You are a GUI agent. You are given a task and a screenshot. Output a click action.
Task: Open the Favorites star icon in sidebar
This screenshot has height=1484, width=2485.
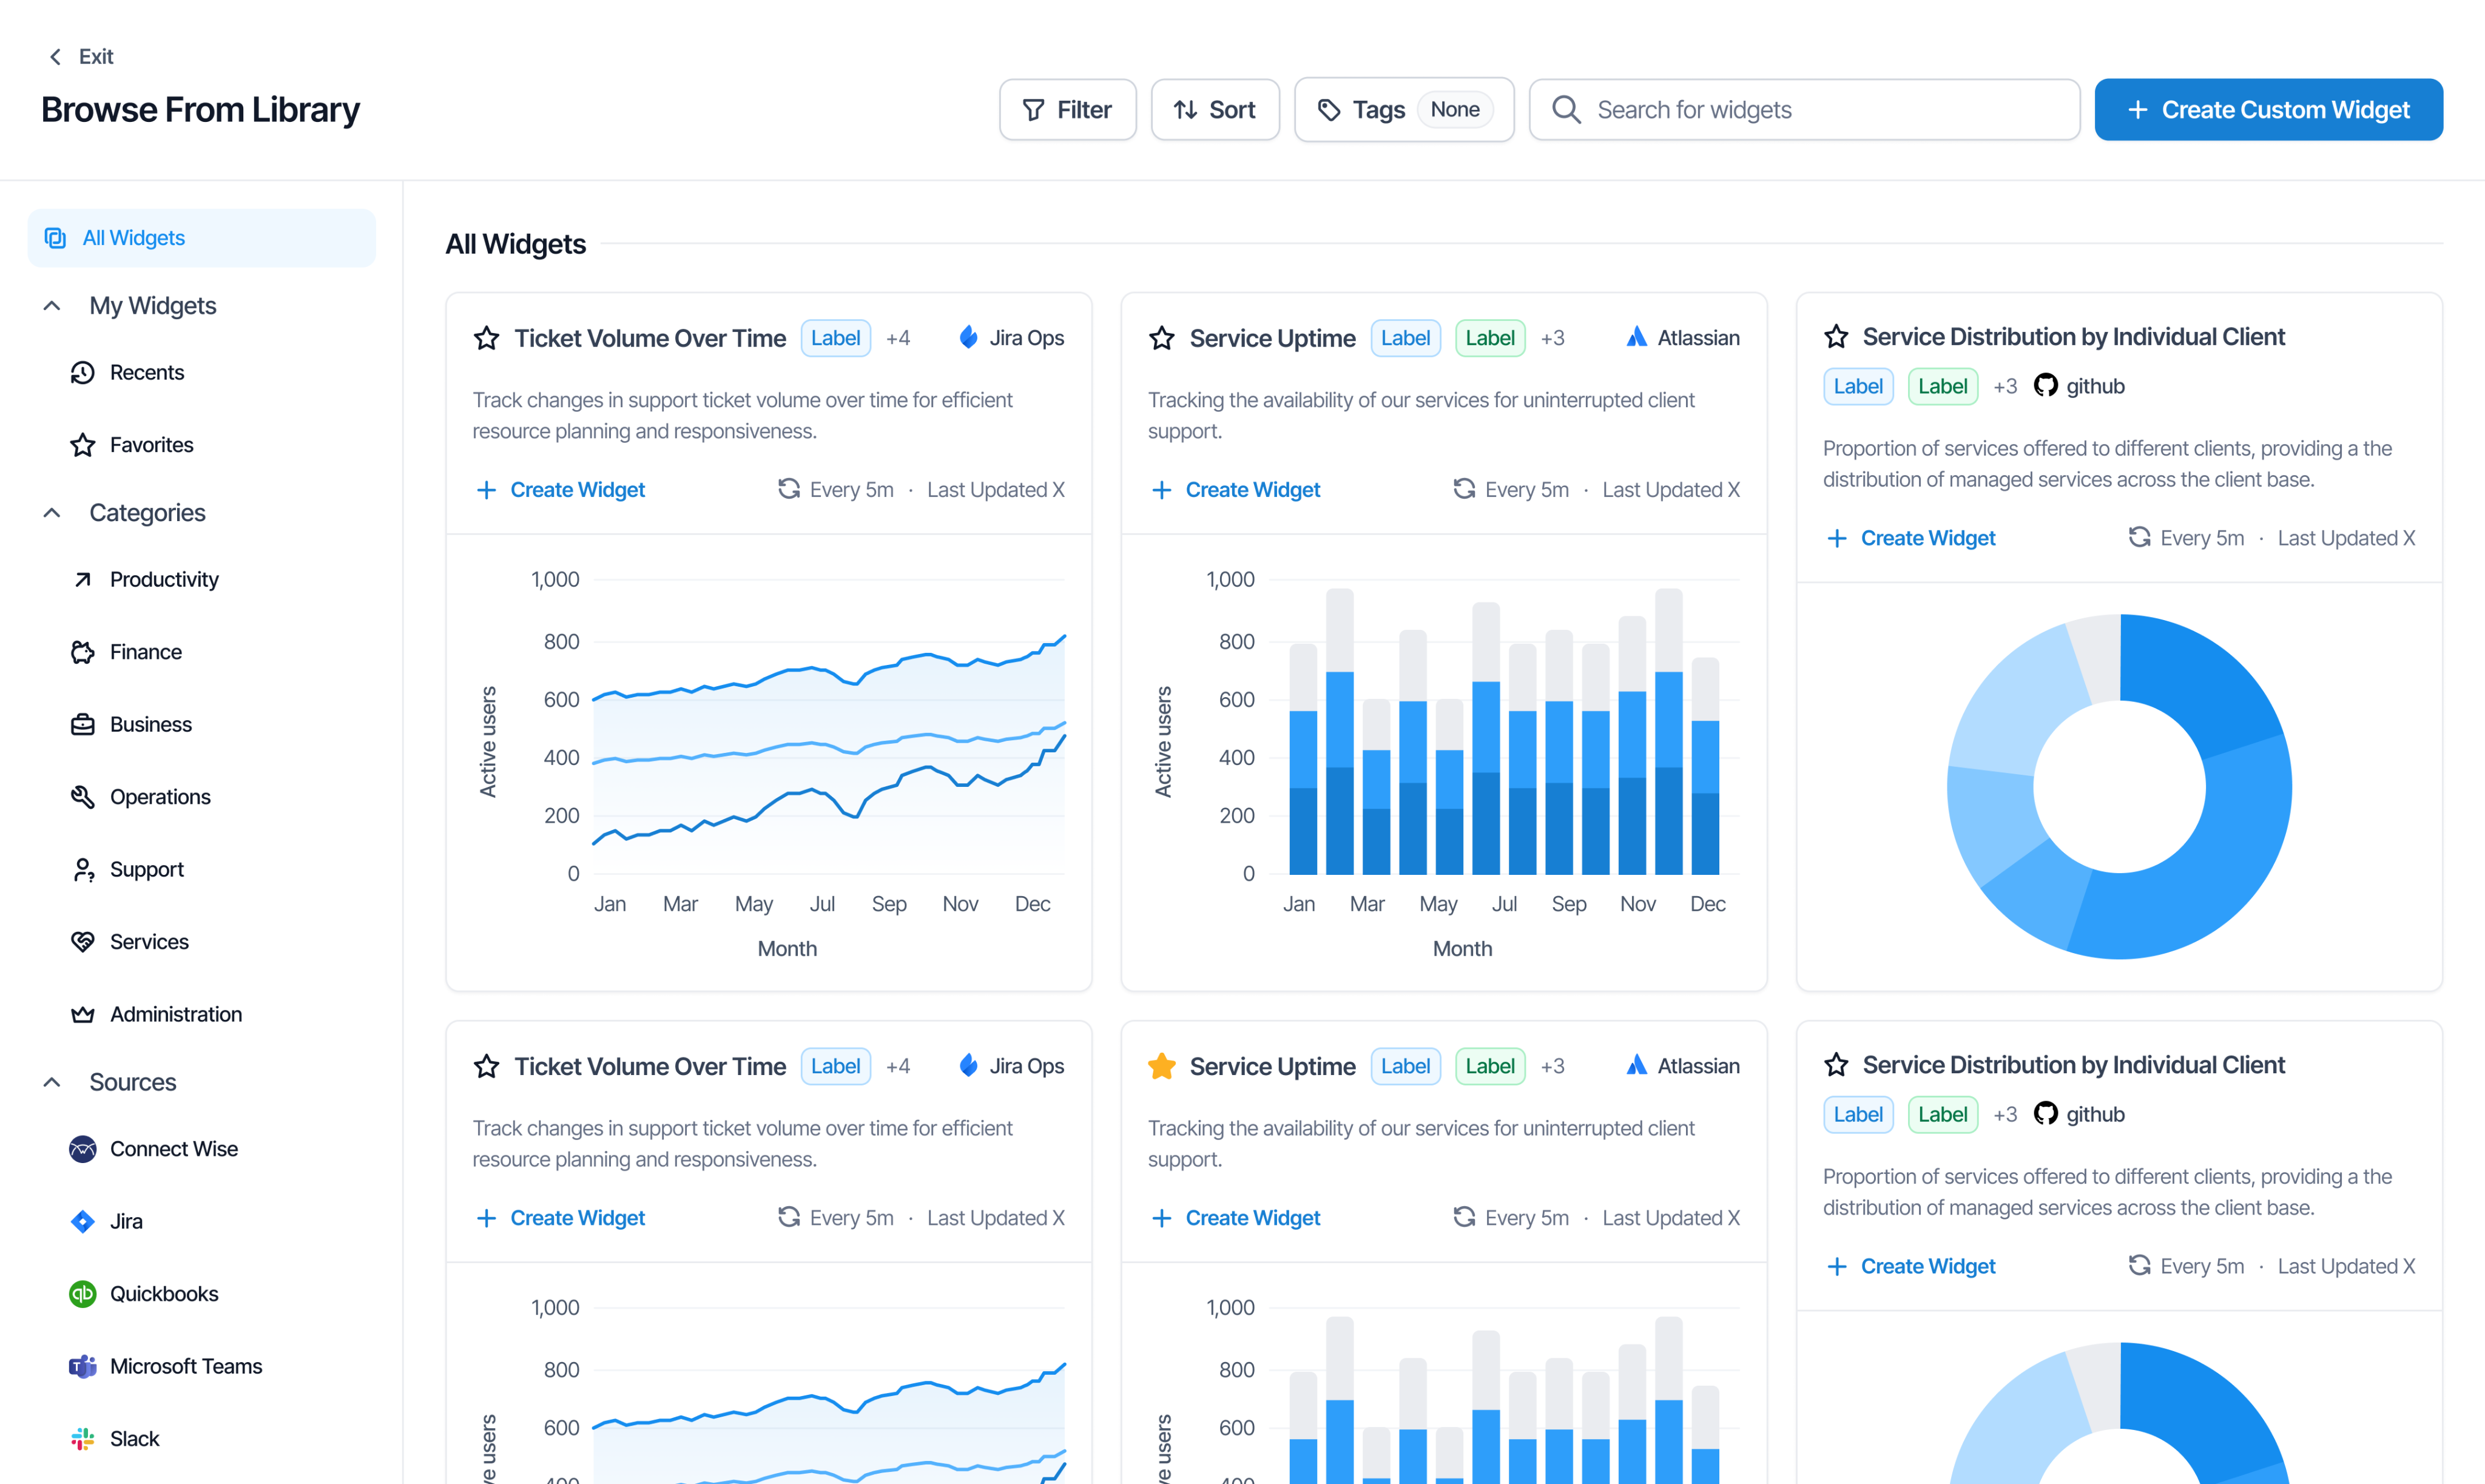coord(83,445)
